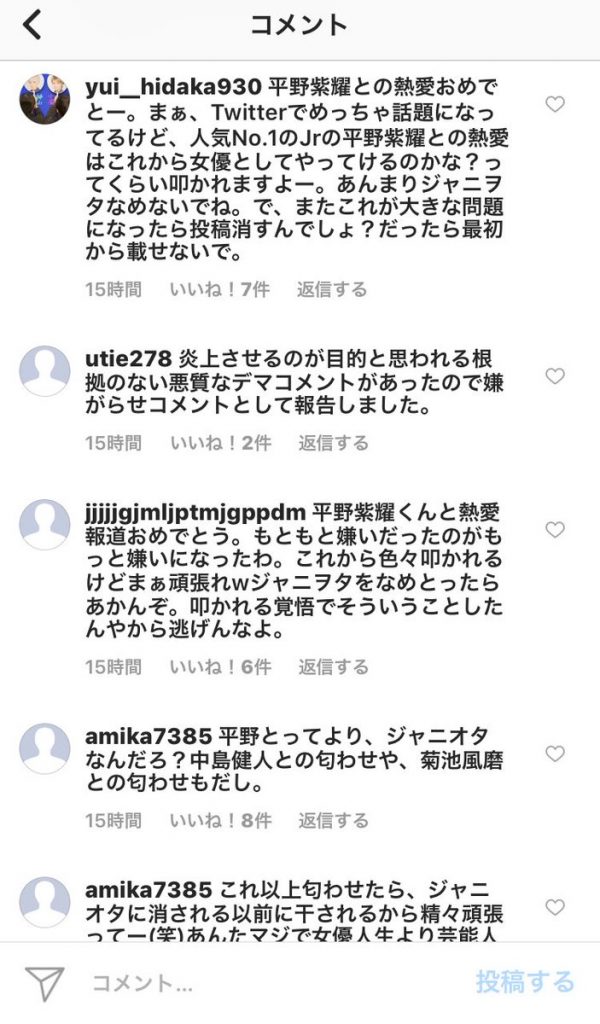The width and height of the screenshot is (600, 1024).
Task: Tap the heart on amika7385's last comment
Action: (555, 907)
